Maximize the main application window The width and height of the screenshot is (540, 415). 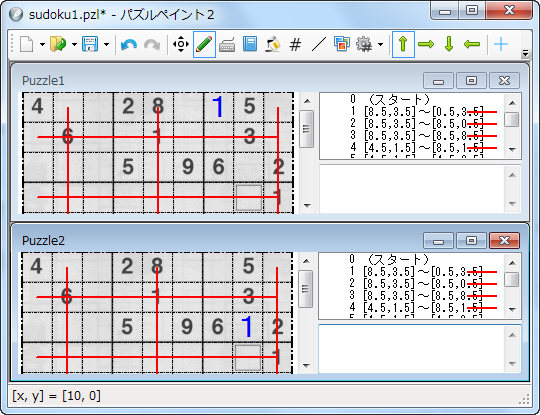coord(472,10)
